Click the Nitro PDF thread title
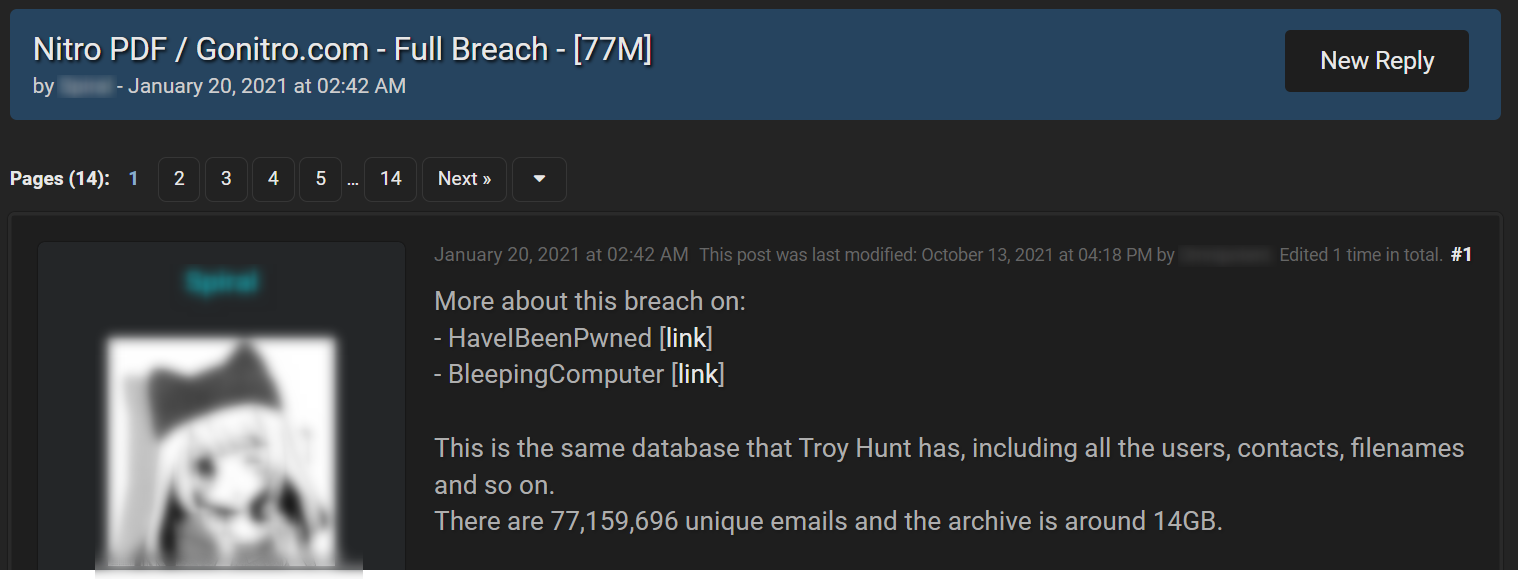This screenshot has width=1518, height=584. pyautogui.click(x=342, y=48)
